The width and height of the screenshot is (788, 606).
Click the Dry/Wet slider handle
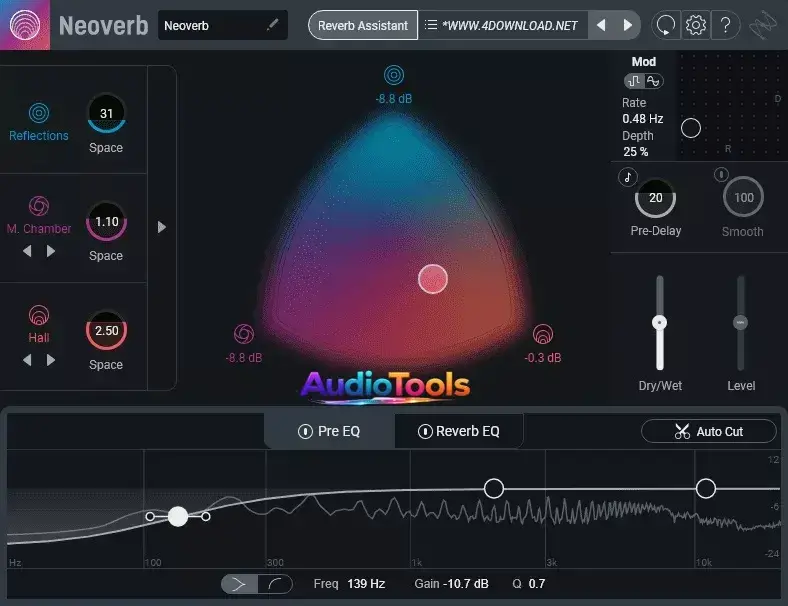[x=659, y=323]
